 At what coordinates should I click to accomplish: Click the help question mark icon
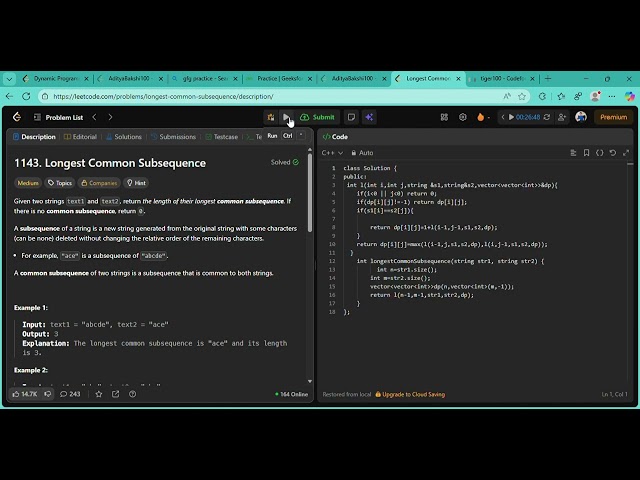[x=132, y=394]
